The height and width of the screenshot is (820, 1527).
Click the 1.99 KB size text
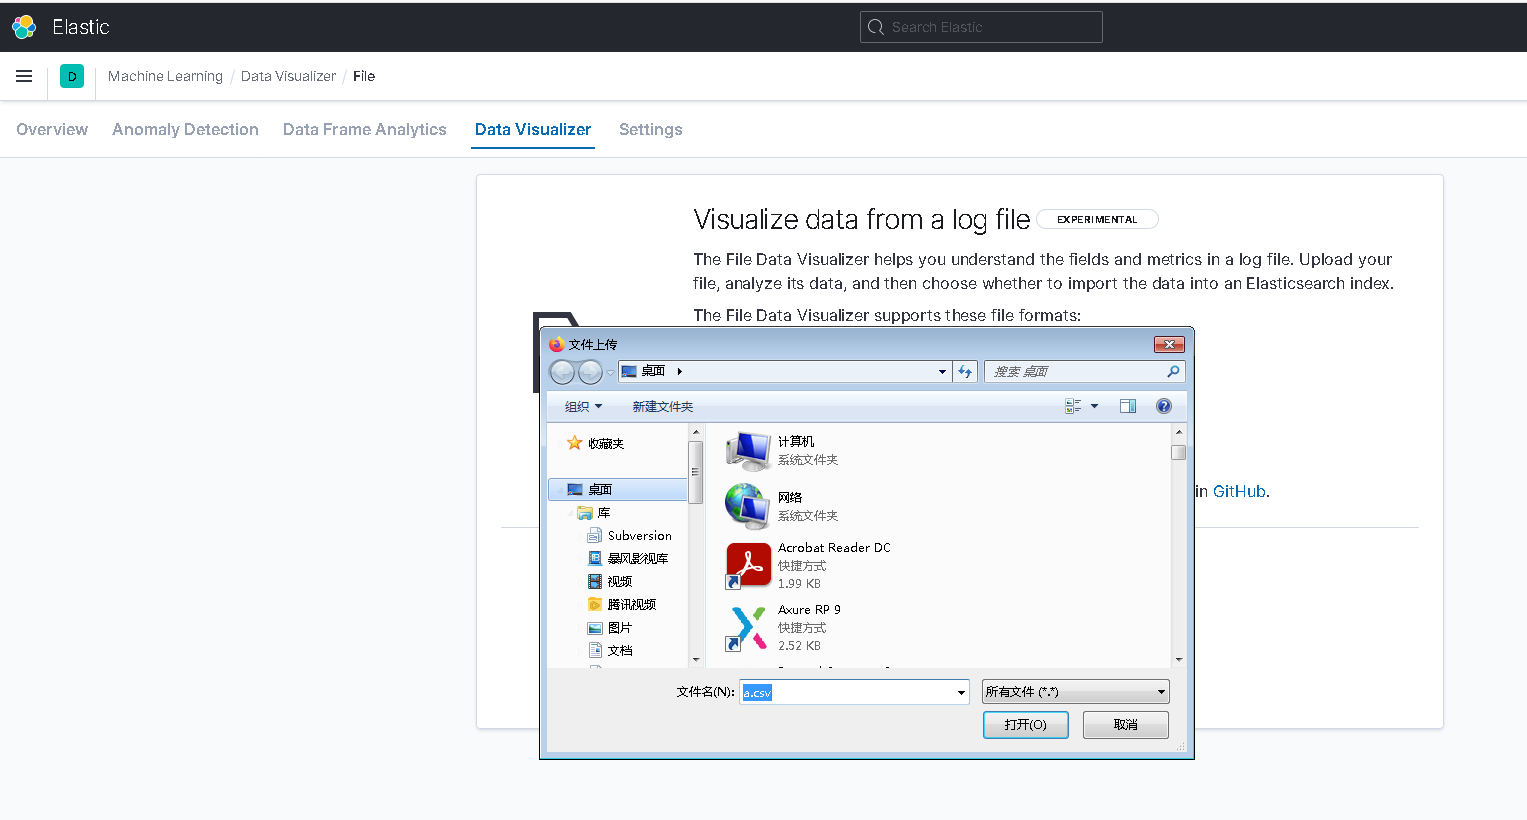pos(799,583)
